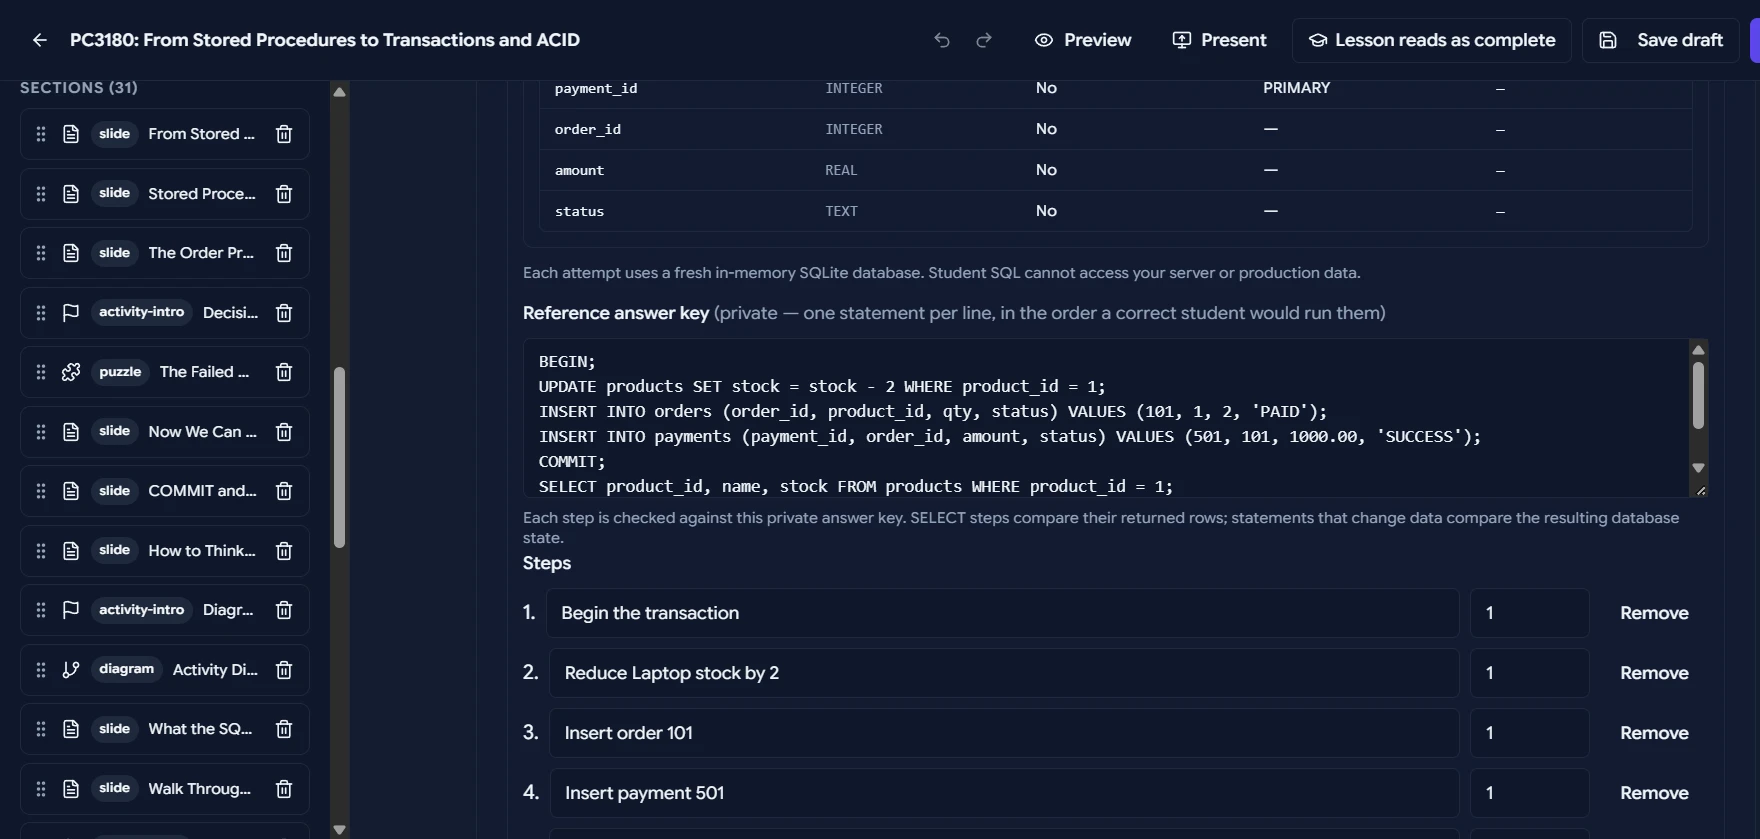Image resolution: width=1760 pixels, height=839 pixels.
Task: Delete 'The Order Pr...' slide section
Action: (284, 253)
